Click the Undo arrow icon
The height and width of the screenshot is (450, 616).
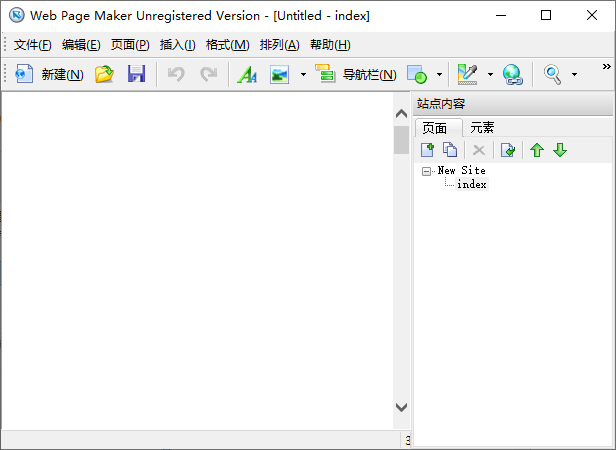pos(176,73)
